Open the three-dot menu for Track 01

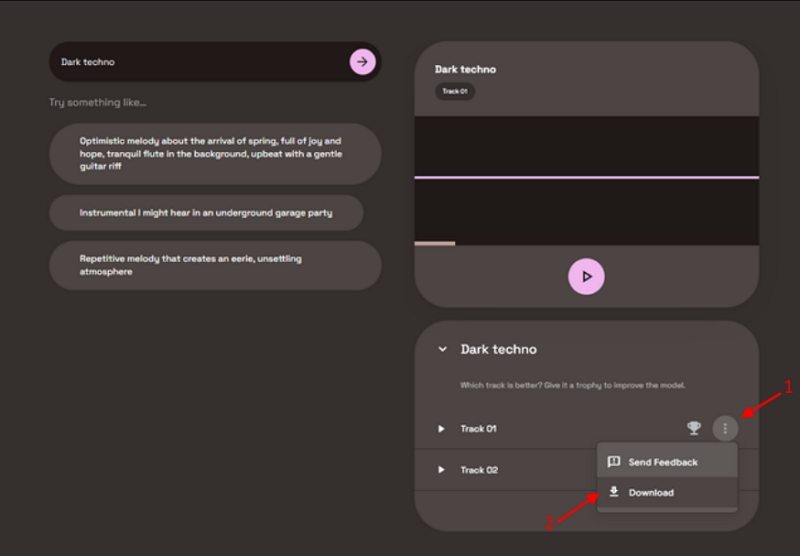coord(725,428)
